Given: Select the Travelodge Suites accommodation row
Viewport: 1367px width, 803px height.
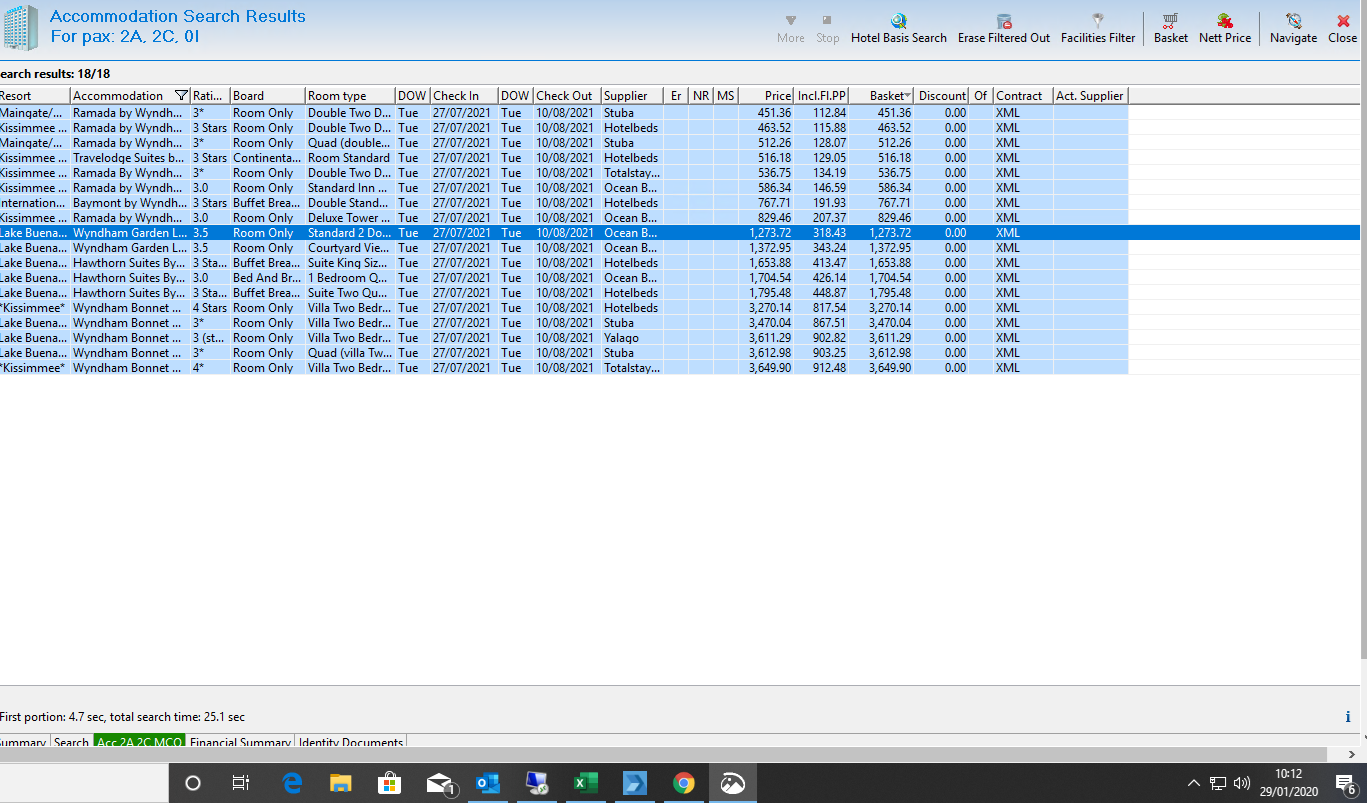Looking at the screenshot, I should [564, 158].
